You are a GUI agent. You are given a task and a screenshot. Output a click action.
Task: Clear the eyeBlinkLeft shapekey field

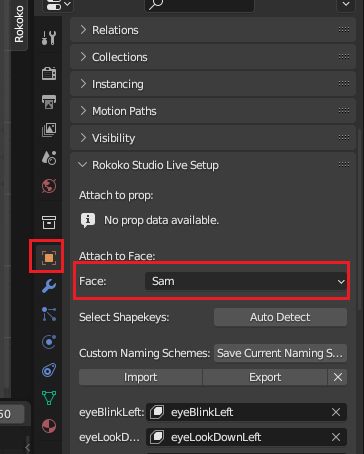click(x=336, y=412)
